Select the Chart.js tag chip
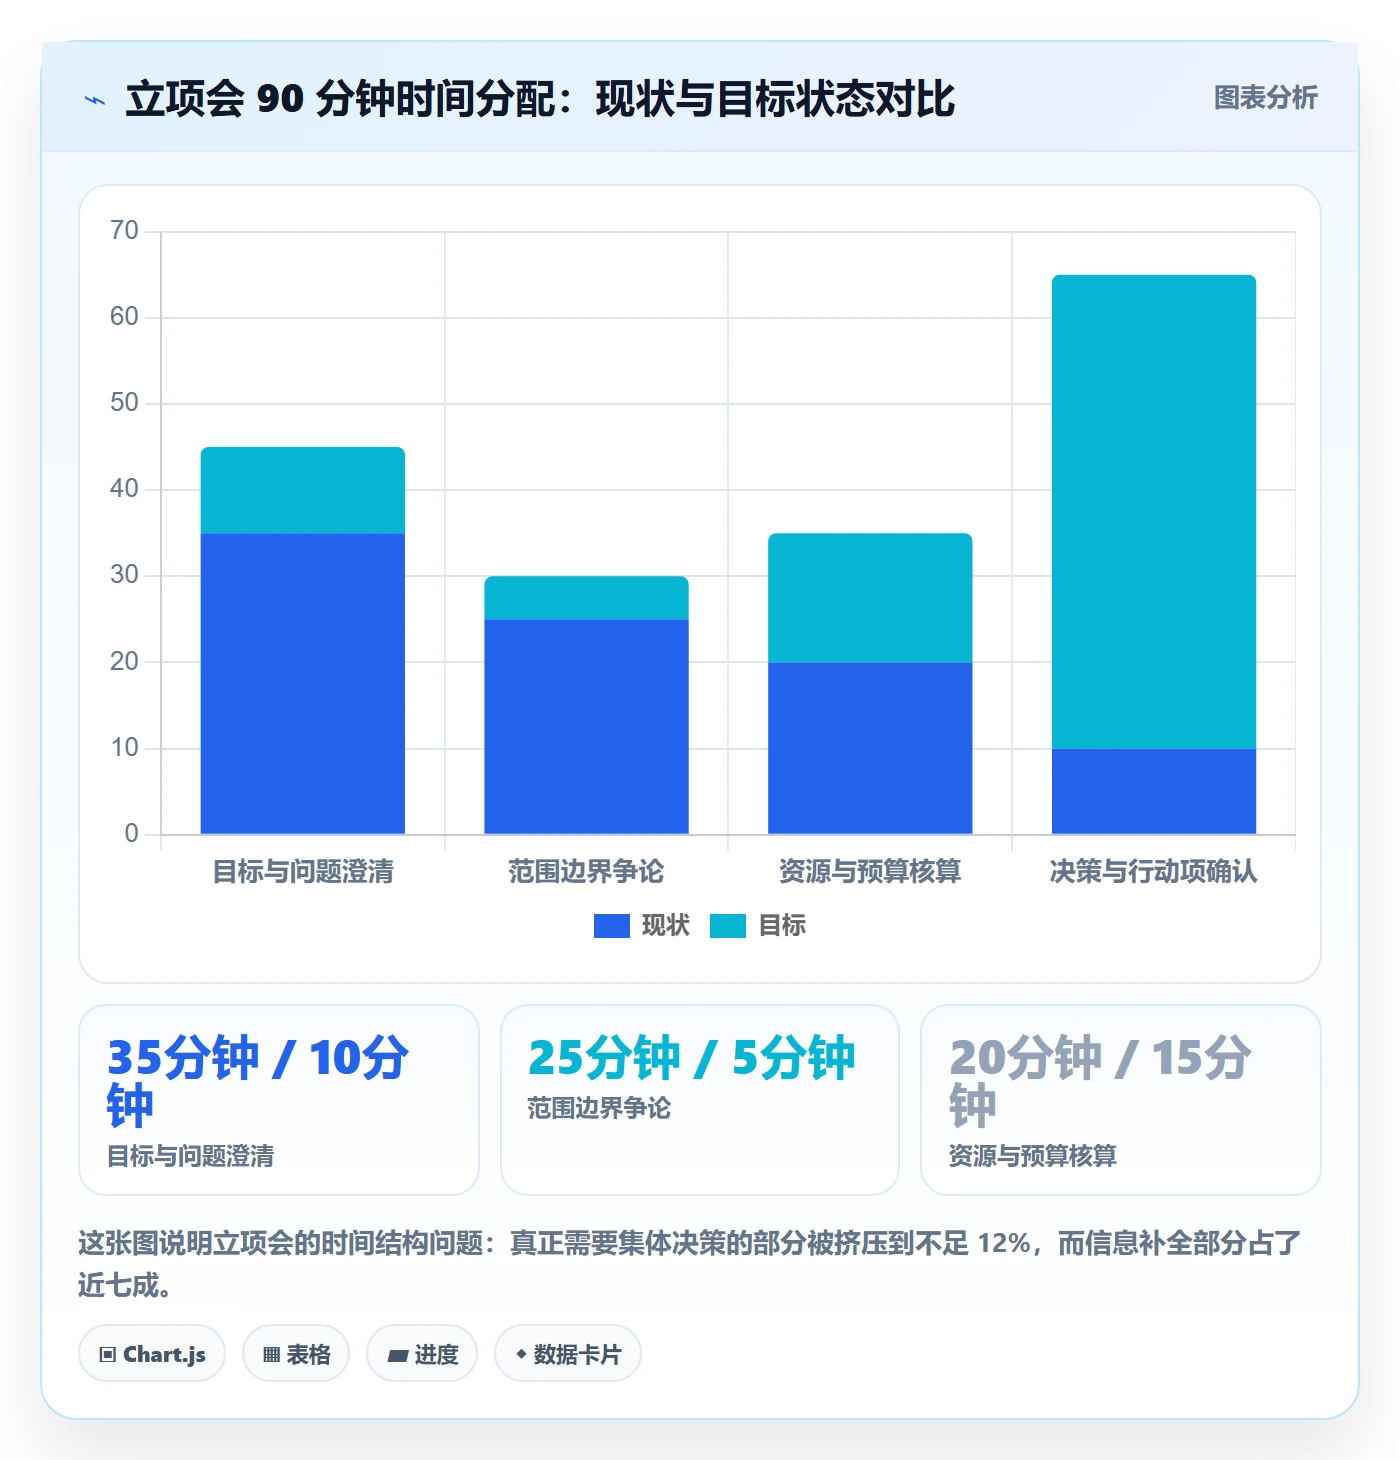Viewport: 1400px width, 1460px height. pos(152,1354)
